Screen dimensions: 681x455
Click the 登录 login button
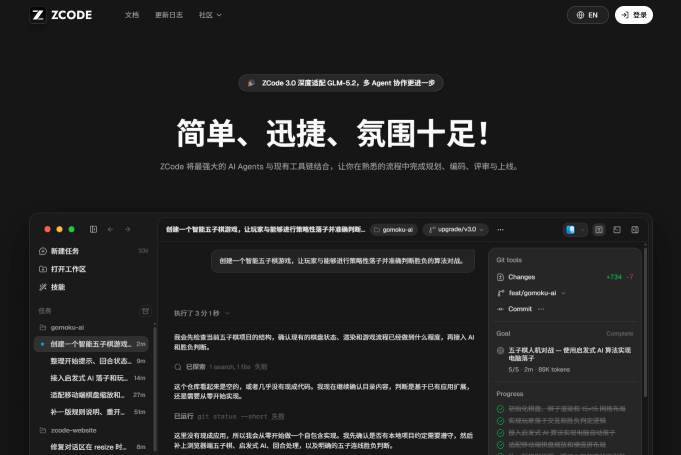(634, 15)
